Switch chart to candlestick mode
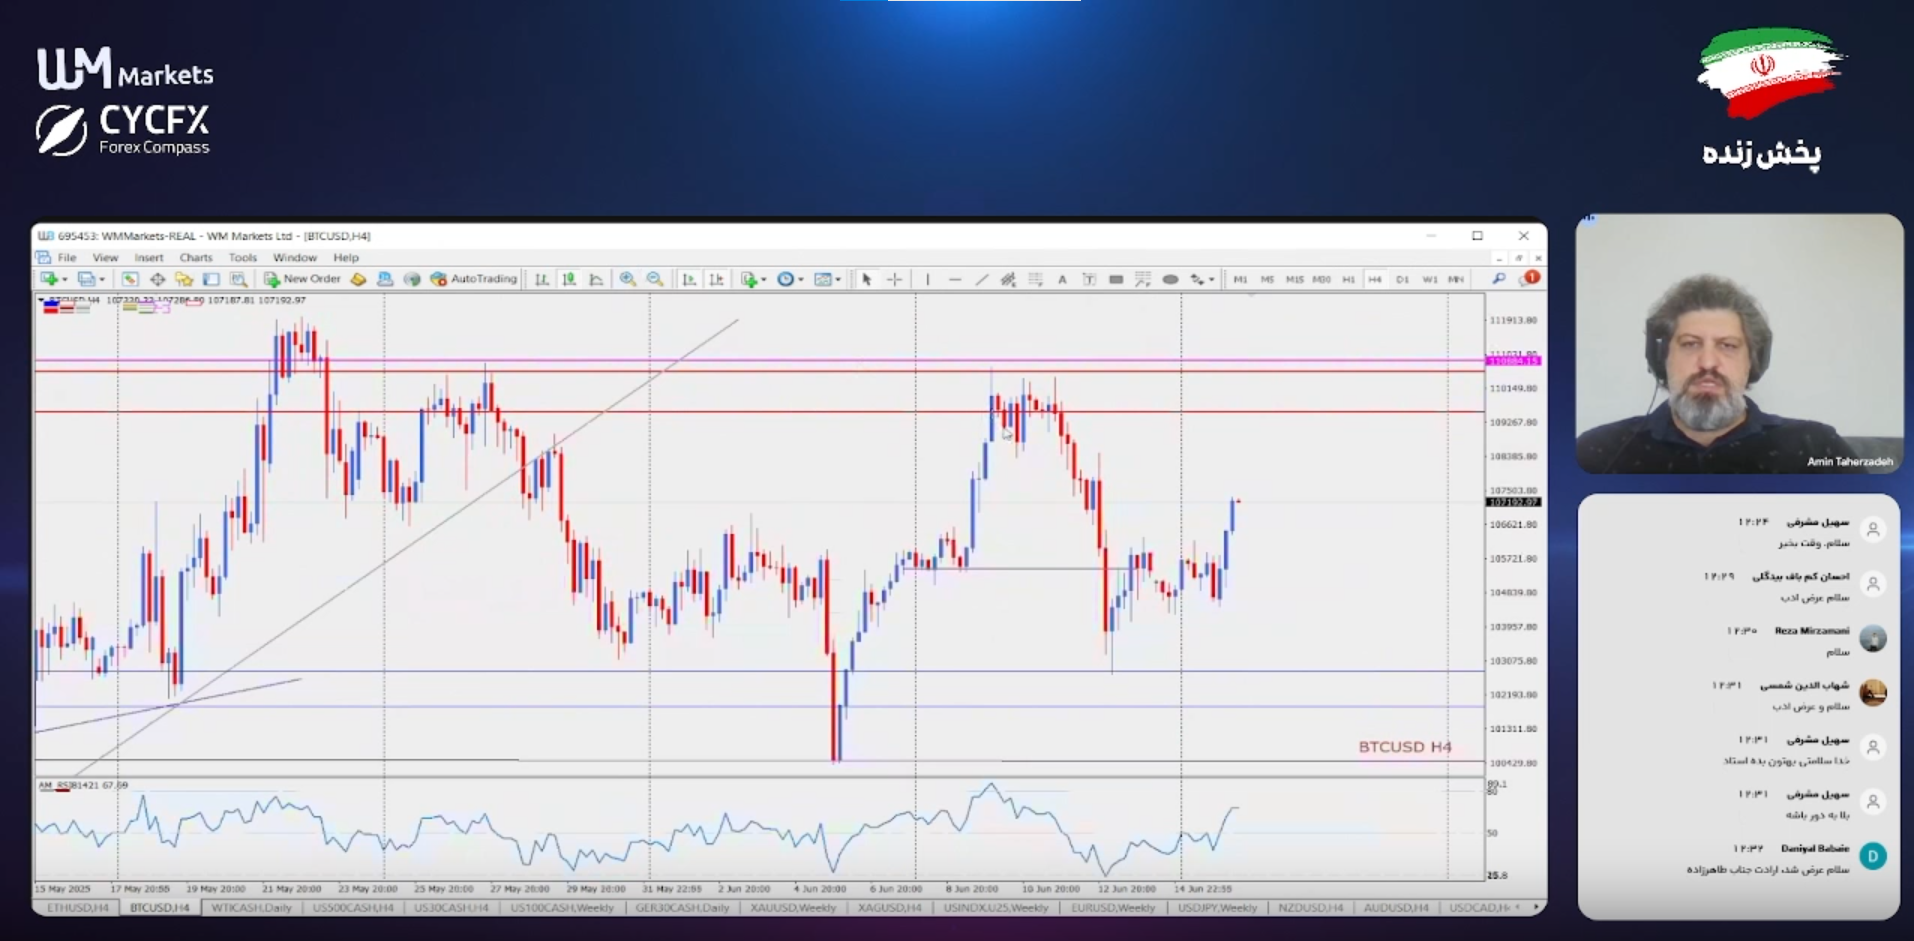The width and height of the screenshot is (1914, 941). [569, 280]
